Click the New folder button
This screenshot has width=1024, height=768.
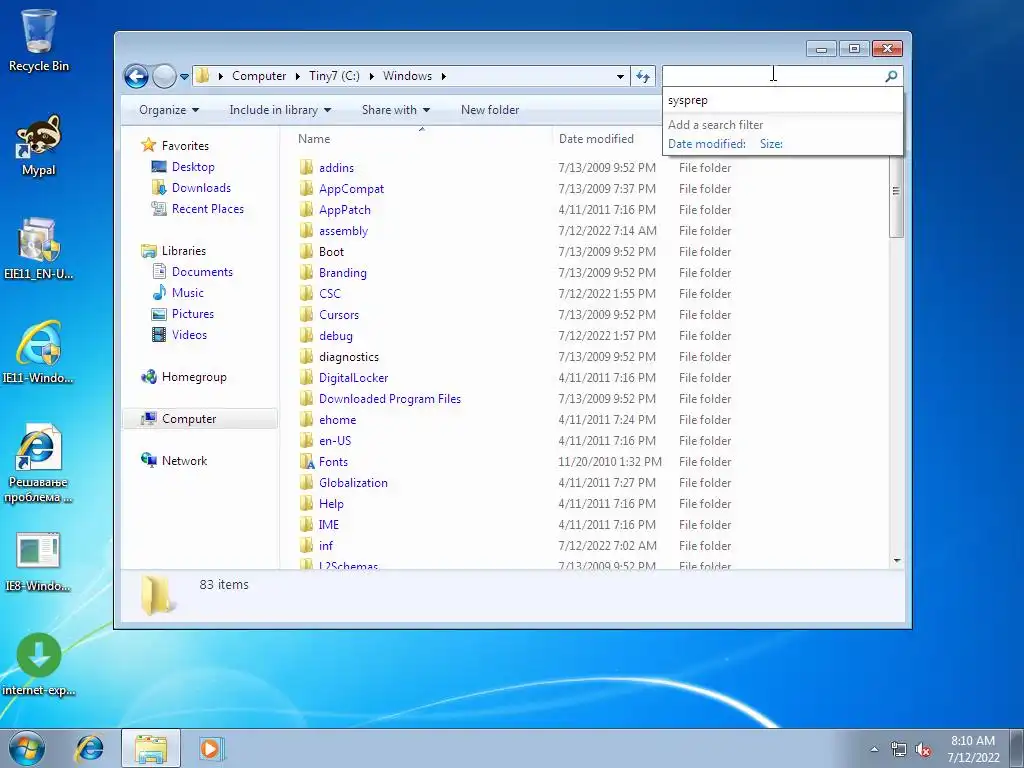pos(490,110)
